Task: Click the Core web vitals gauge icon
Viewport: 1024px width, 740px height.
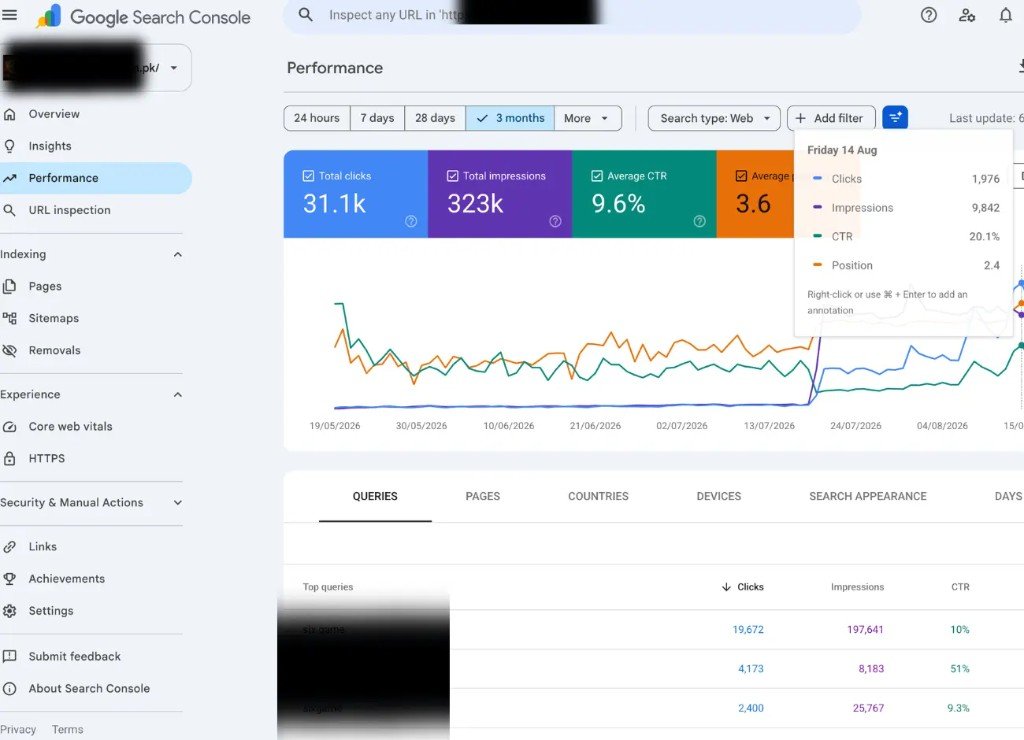Action: [10, 426]
